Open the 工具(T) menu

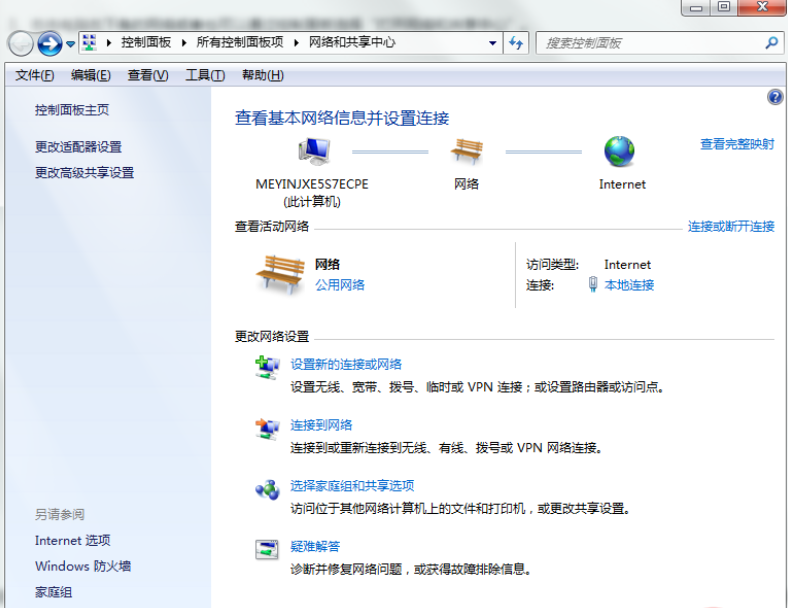point(205,75)
